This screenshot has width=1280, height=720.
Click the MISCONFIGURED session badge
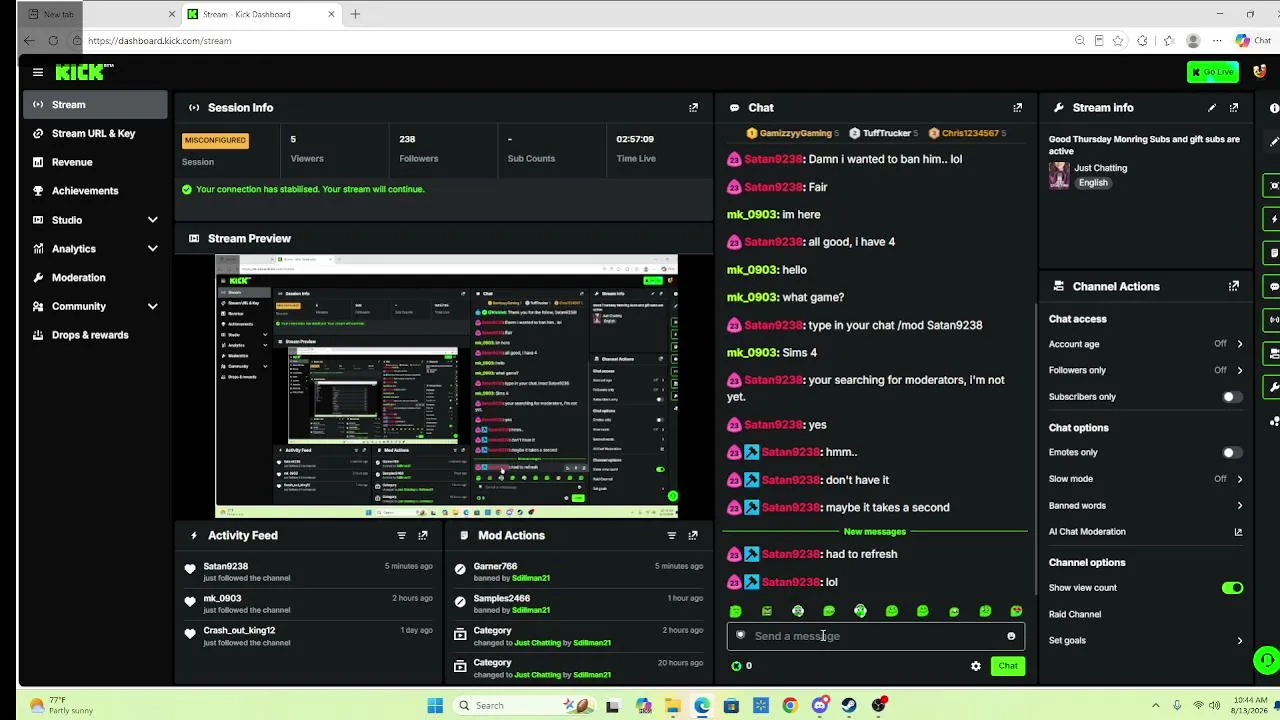(x=215, y=140)
